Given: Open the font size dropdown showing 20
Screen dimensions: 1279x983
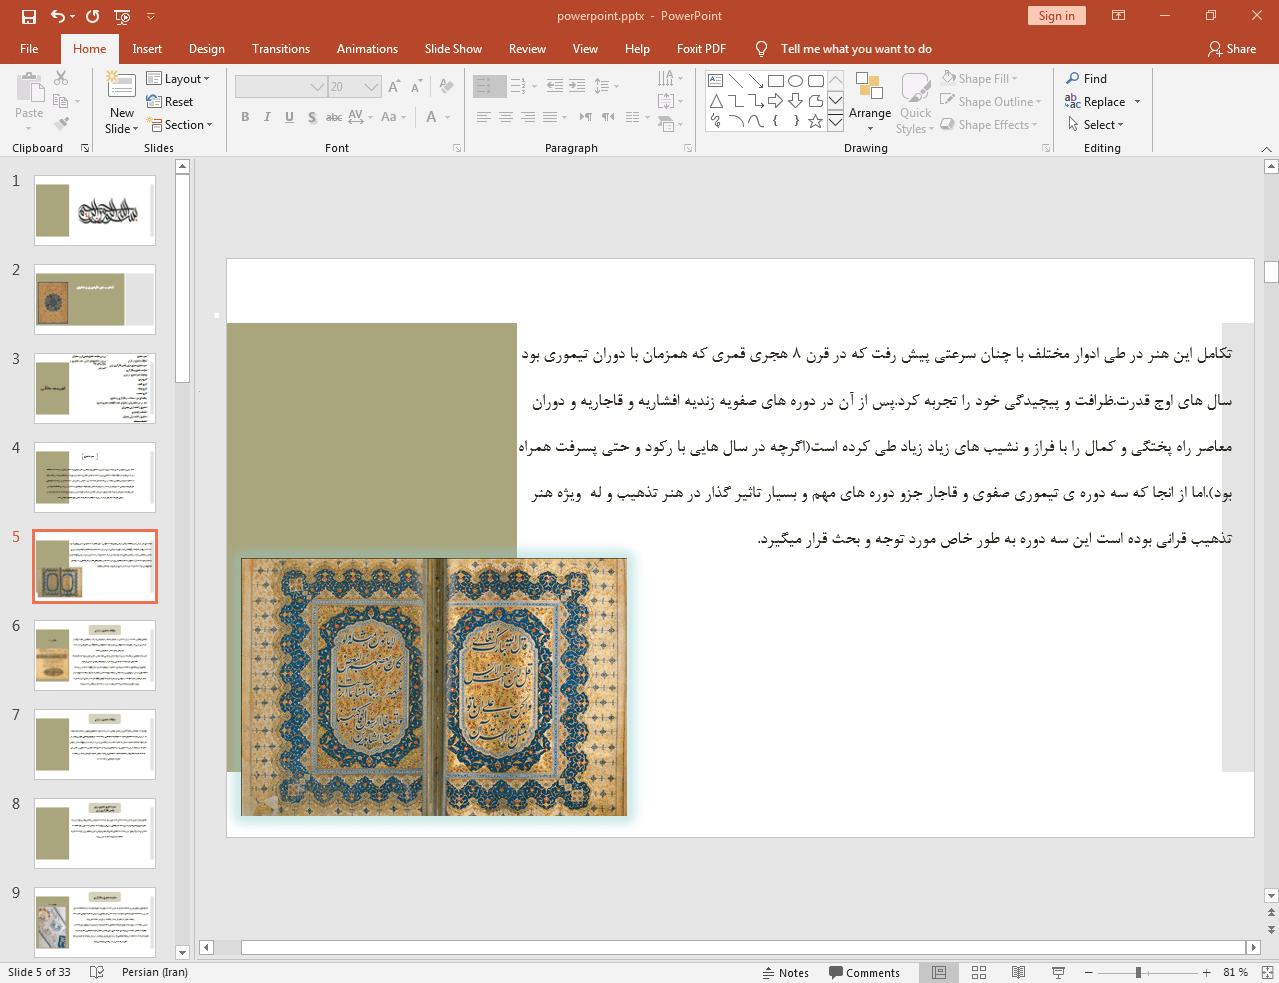Looking at the screenshot, I should (x=371, y=87).
